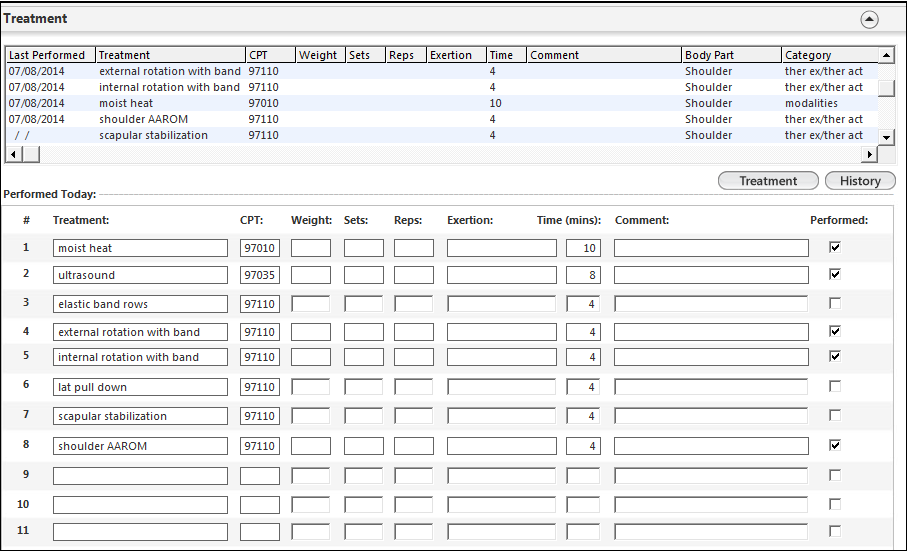Click the vertical scrollbar thumb in grid
907x551 pixels.
point(886,88)
